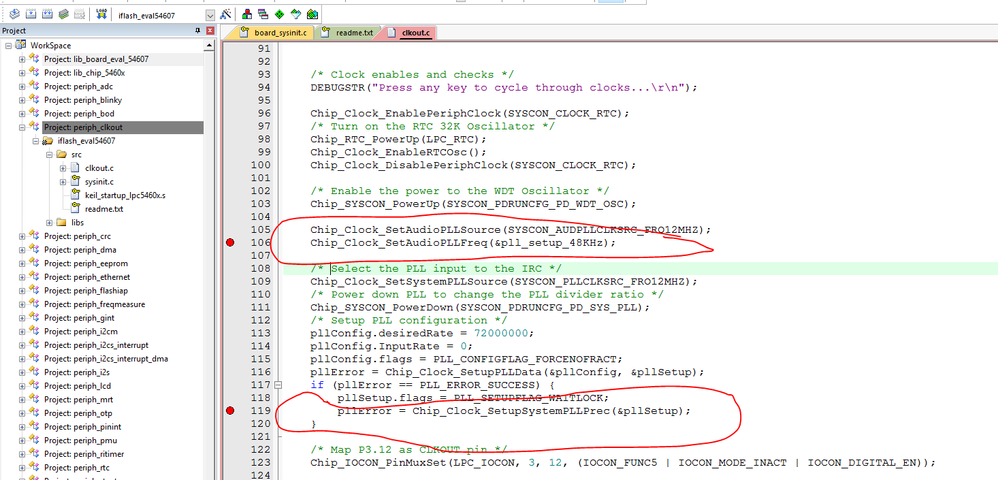The width and height of the screenshot is (998, 480).
Task: Select the clkout.c editor tab
Action: [411, 32]
